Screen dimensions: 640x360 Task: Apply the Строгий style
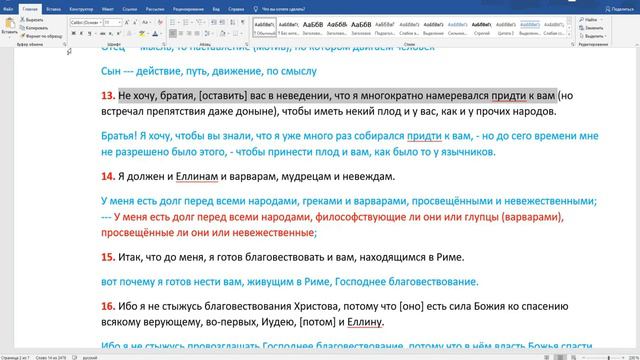tap(482, 27)
